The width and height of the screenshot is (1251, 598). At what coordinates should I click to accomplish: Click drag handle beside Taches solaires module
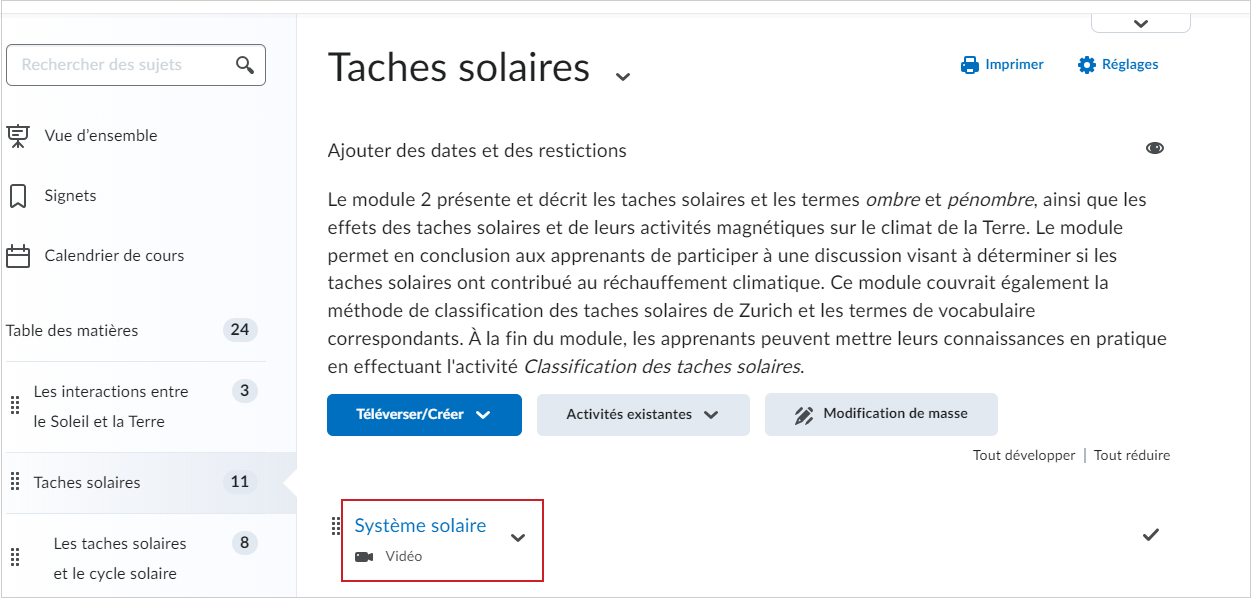pos(15,482)
